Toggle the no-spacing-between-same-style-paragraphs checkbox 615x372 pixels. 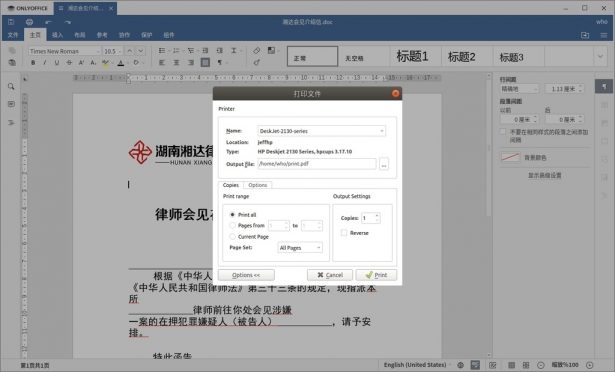point(502,132)
